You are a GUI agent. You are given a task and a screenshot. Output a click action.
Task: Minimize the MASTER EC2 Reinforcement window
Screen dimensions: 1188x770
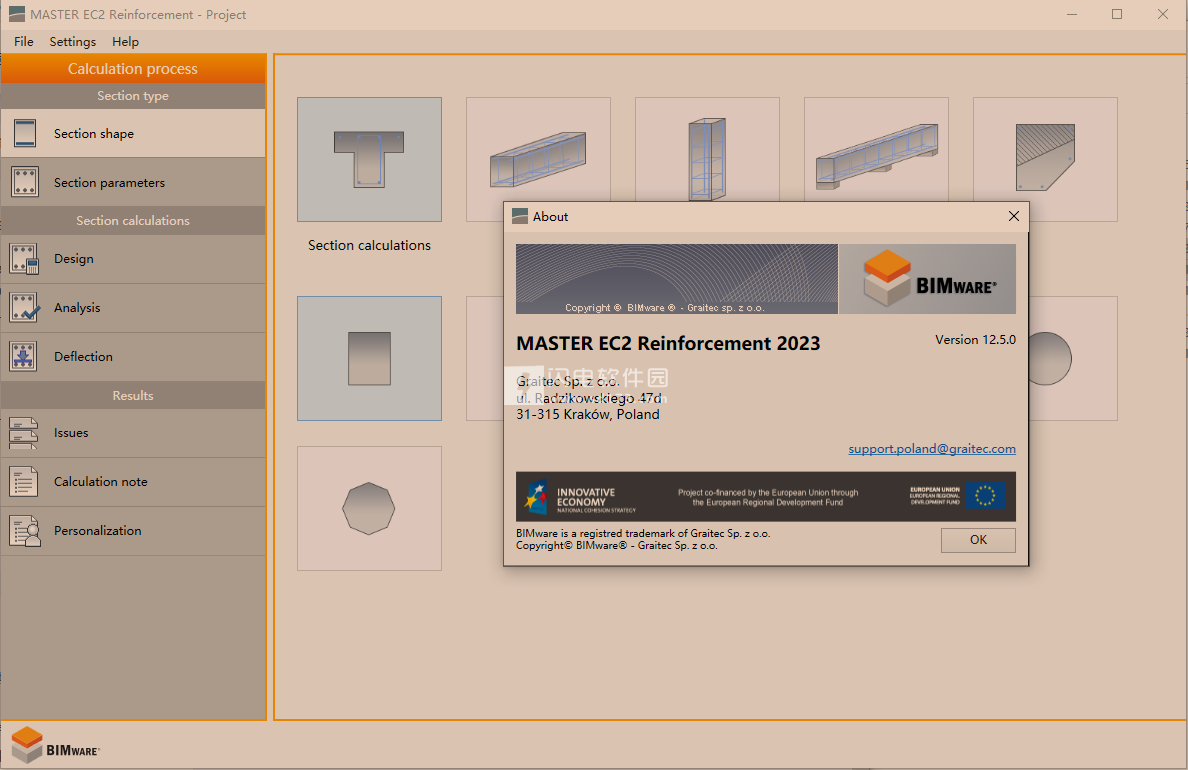tap(1071, 14)
